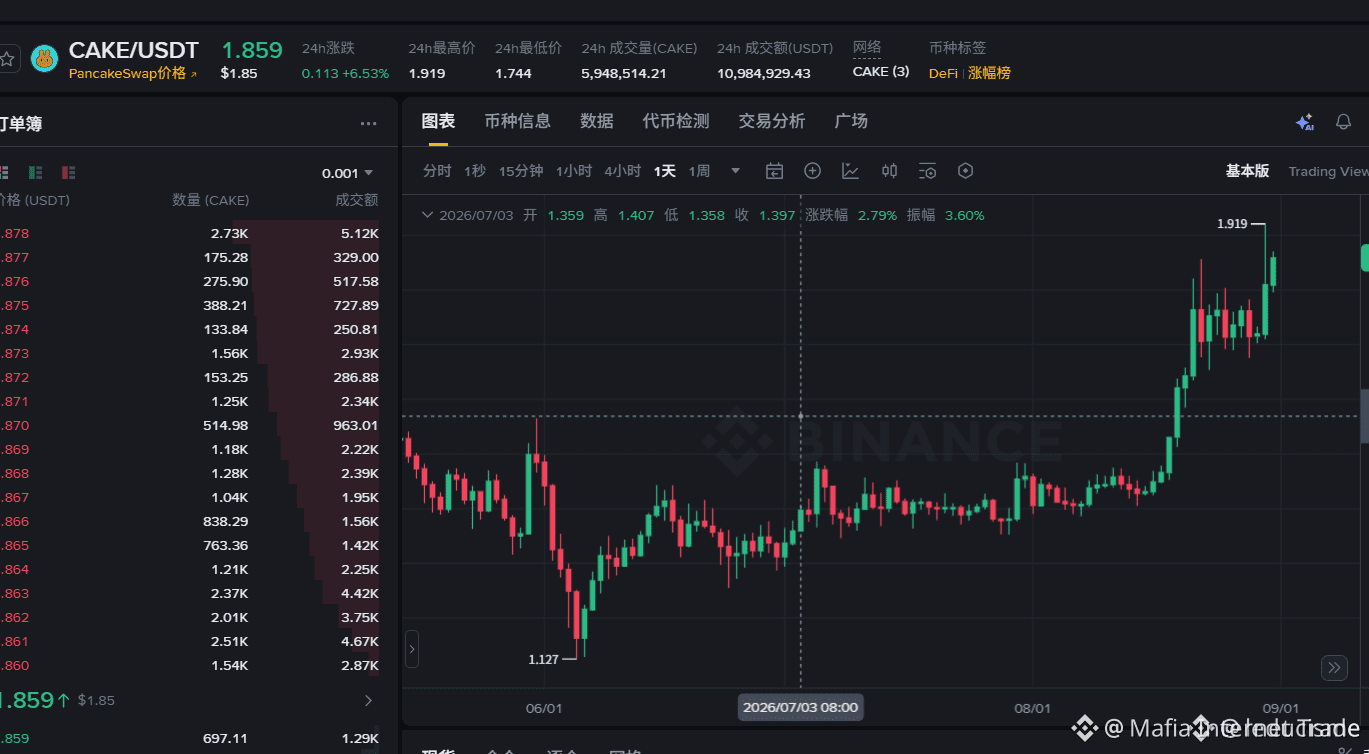Open the go-to-date calendar icon

coord(775,171)
